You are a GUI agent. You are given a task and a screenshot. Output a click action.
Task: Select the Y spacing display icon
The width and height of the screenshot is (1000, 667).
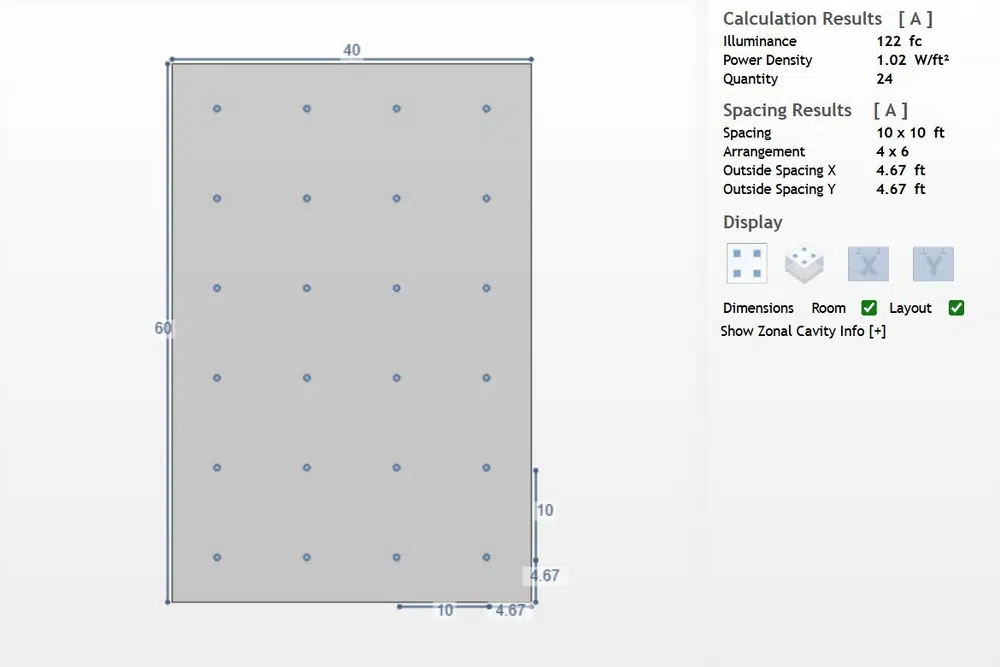point(933,263)
